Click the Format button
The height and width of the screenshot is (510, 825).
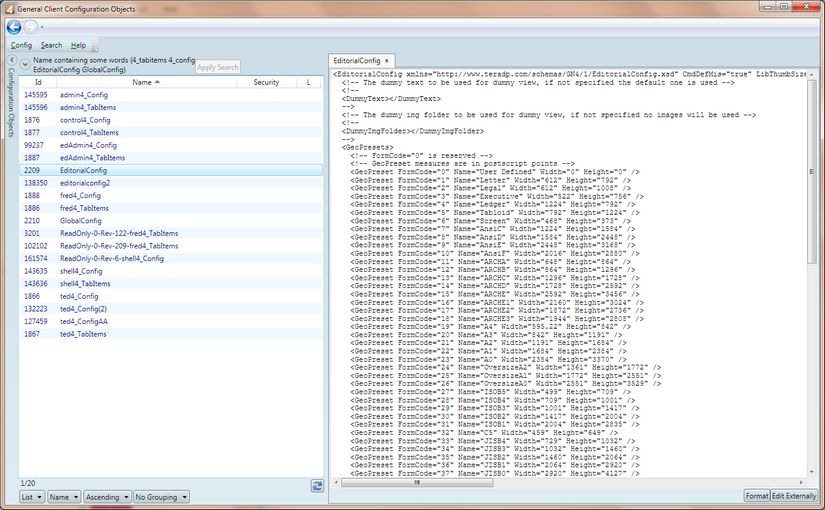[757, 496]
